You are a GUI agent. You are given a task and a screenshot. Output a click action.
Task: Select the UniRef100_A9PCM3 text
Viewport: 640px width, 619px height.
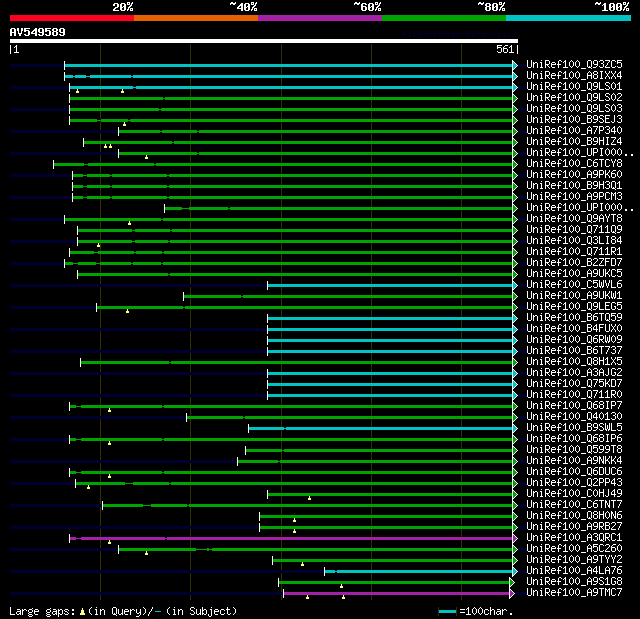point(574,197)
